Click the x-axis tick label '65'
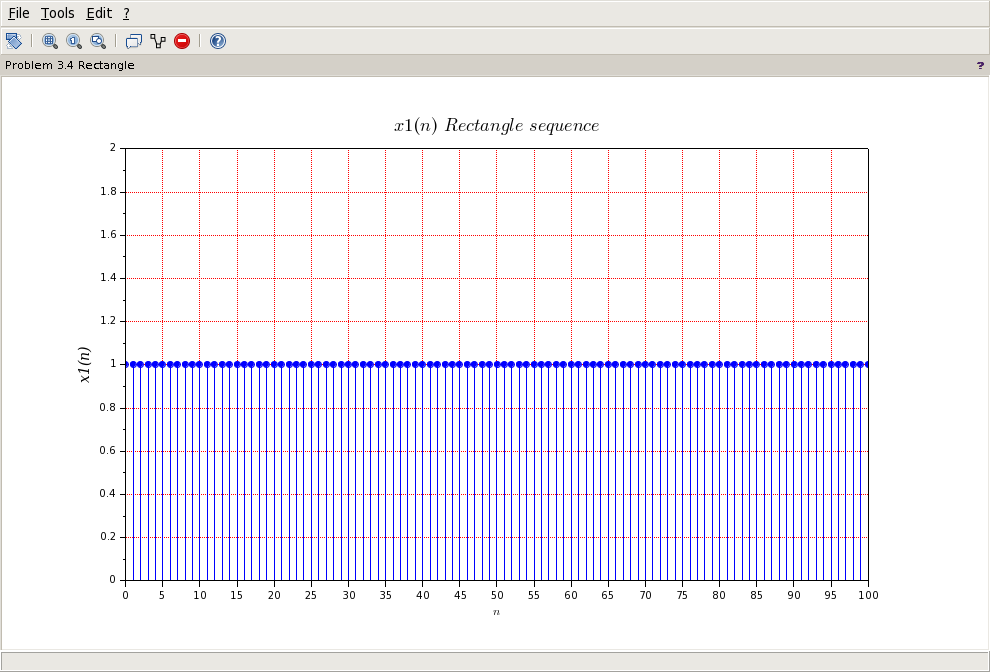This screenshot has height=672, width=990. coord(608,595)
